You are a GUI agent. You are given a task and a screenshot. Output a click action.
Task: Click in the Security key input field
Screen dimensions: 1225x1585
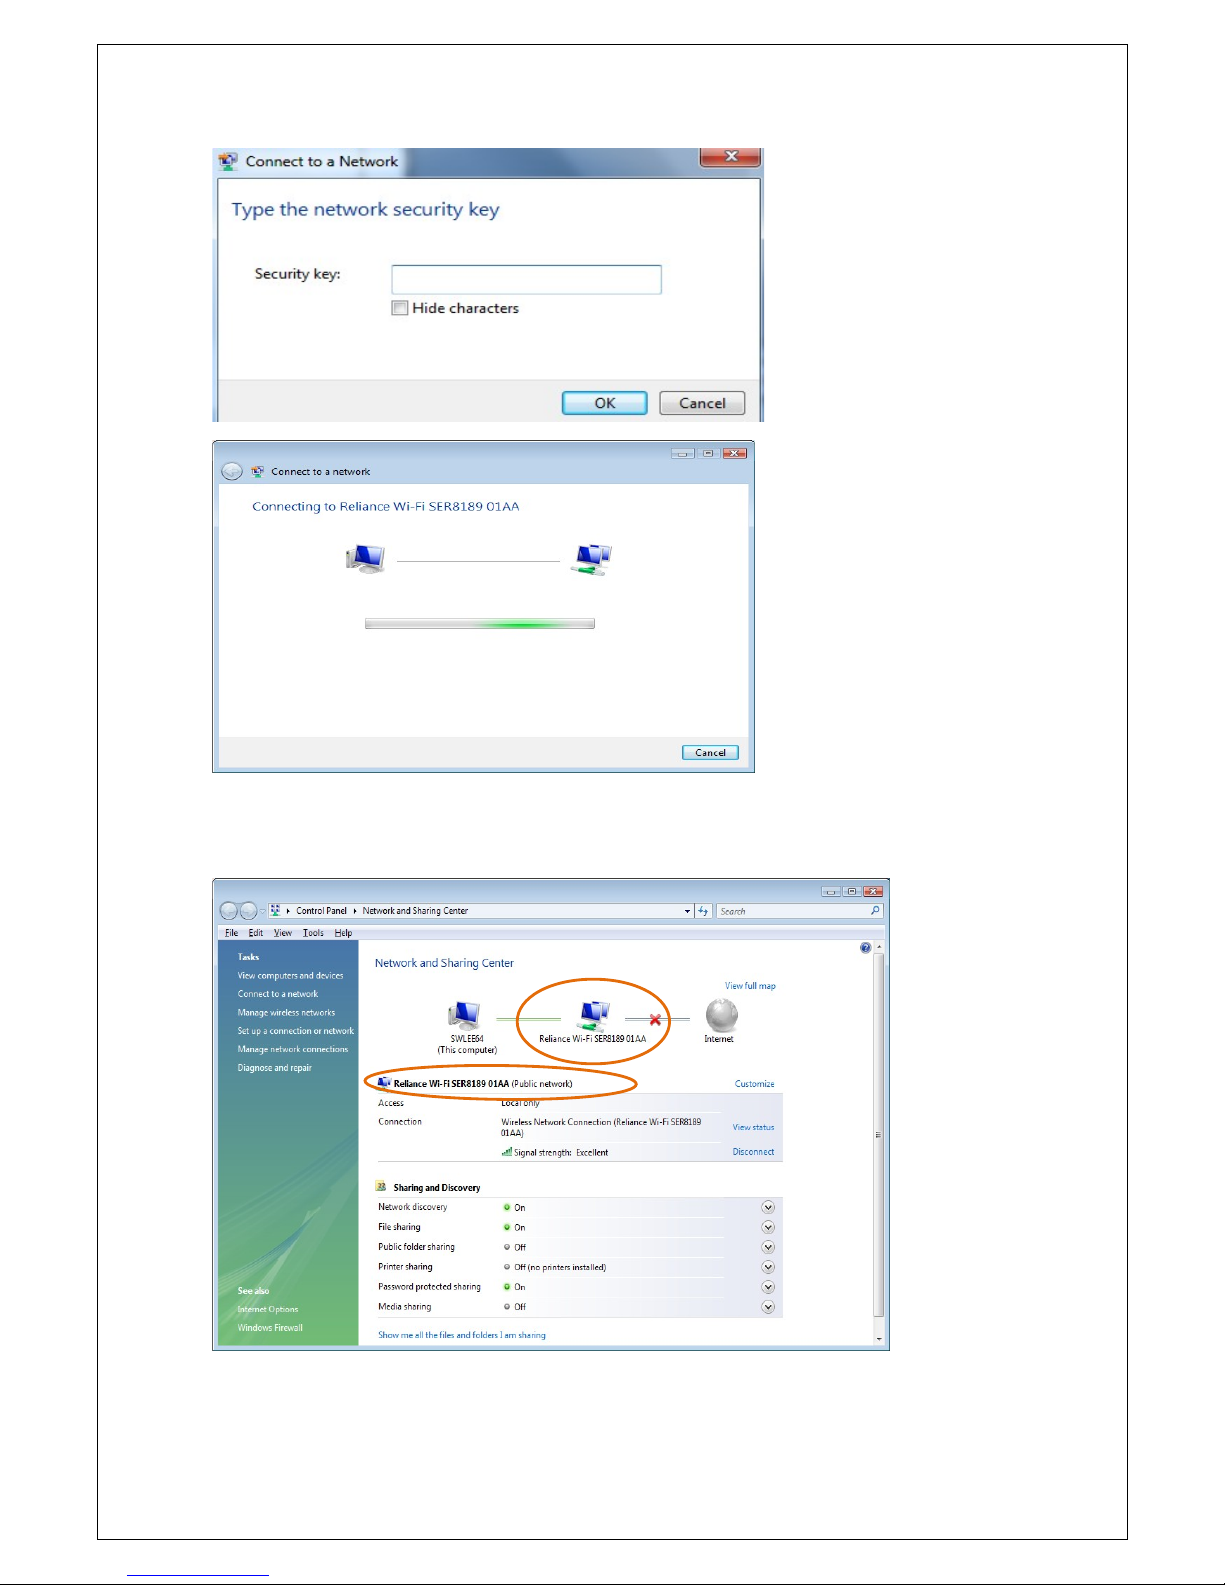(526, 279)
